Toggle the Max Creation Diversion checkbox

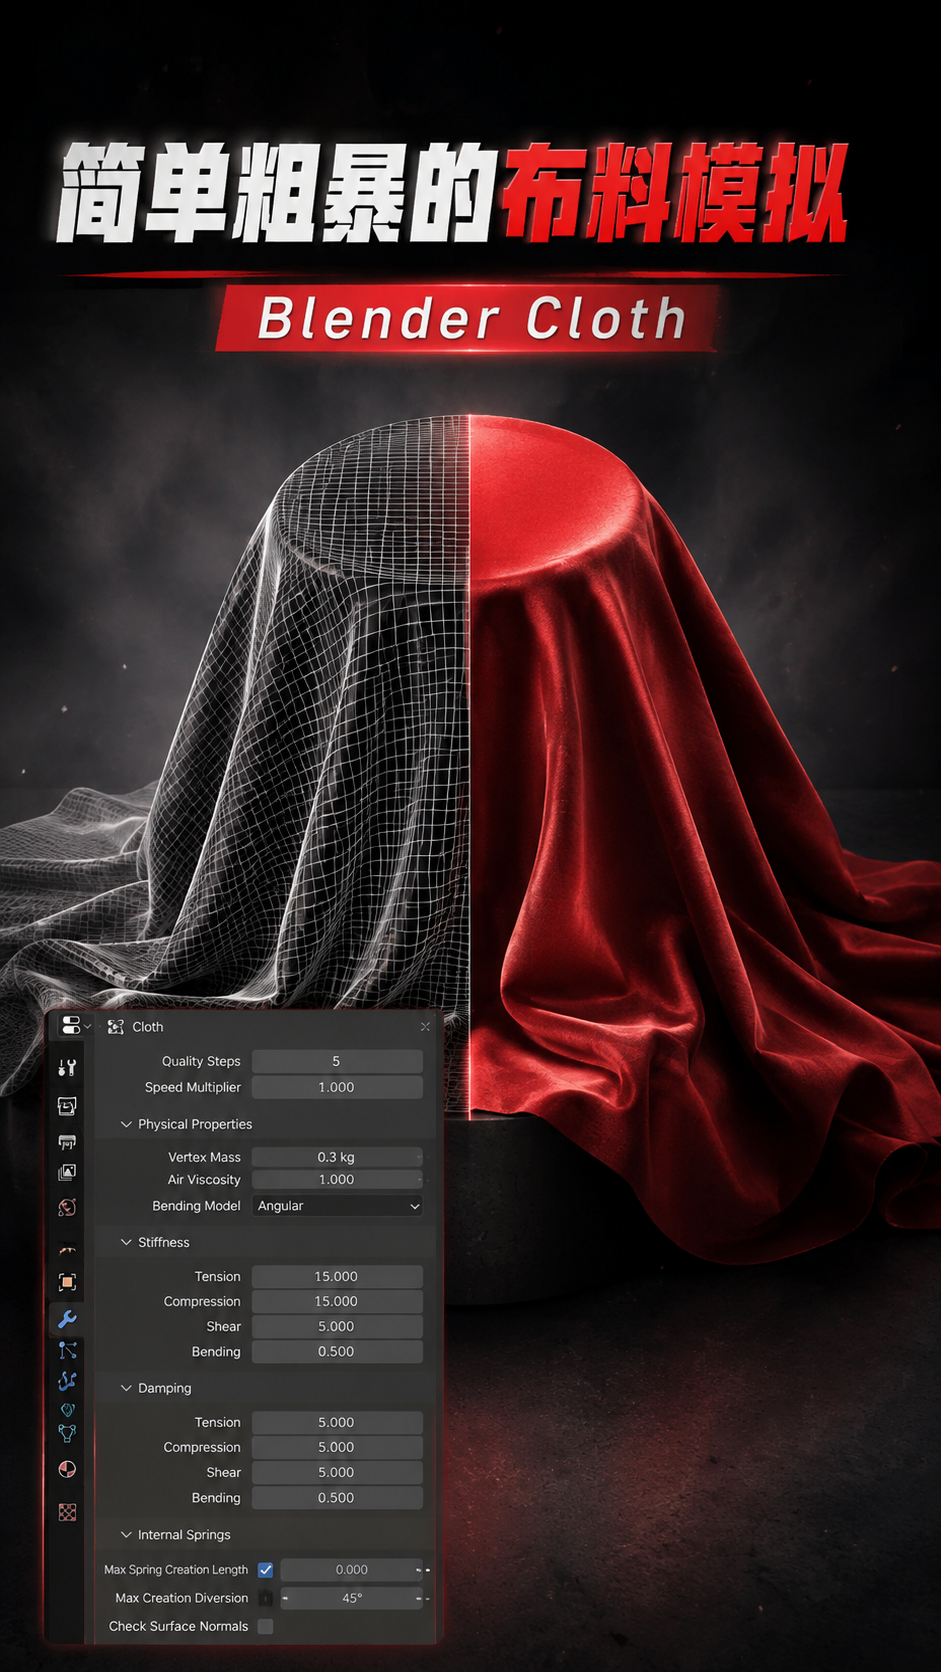click(265, 1598)
